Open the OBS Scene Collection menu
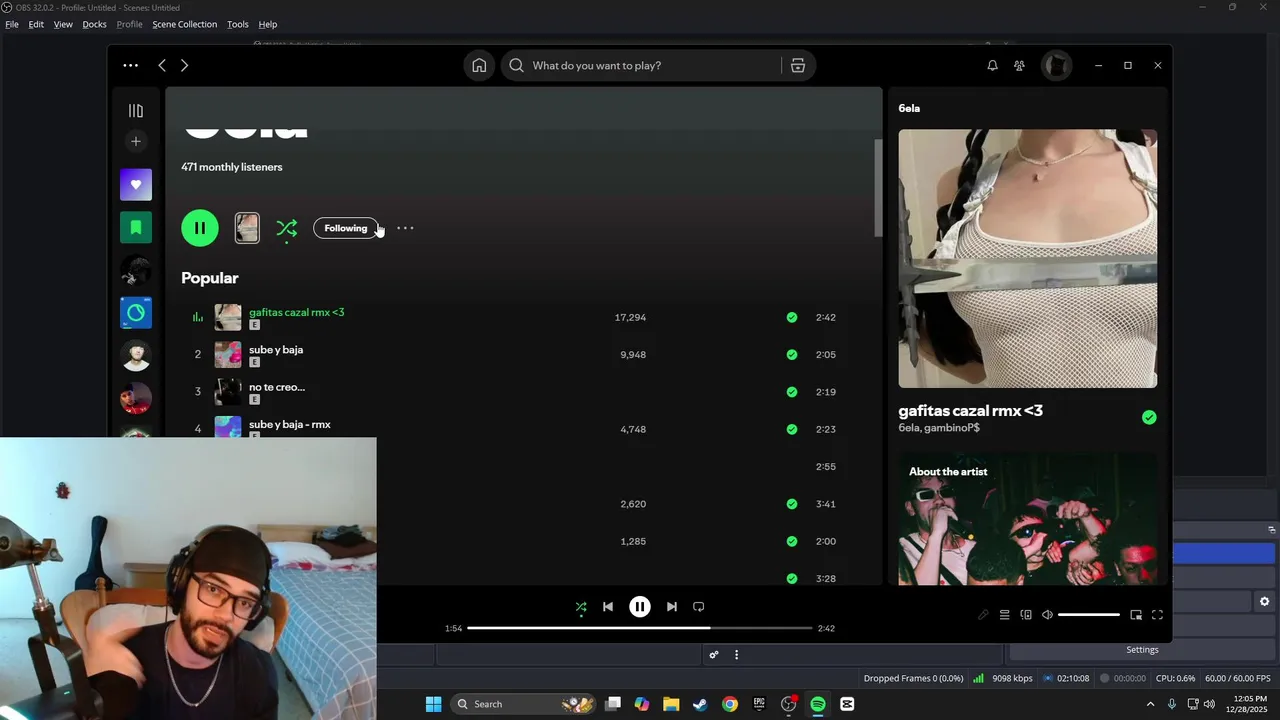 point(185,24)
